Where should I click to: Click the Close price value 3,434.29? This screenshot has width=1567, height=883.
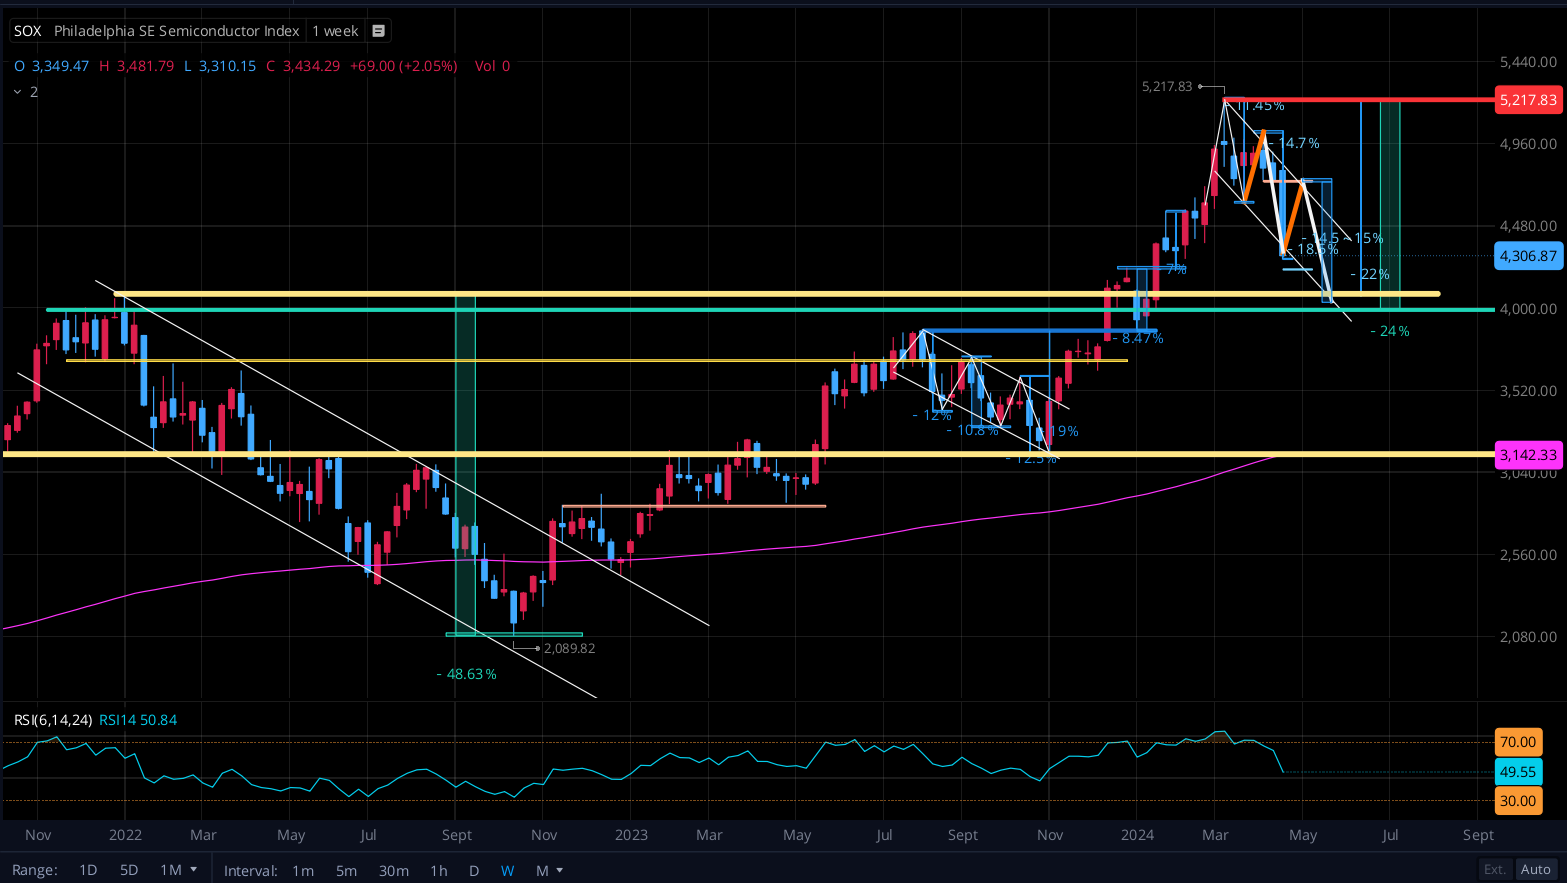tap(311, 66)
